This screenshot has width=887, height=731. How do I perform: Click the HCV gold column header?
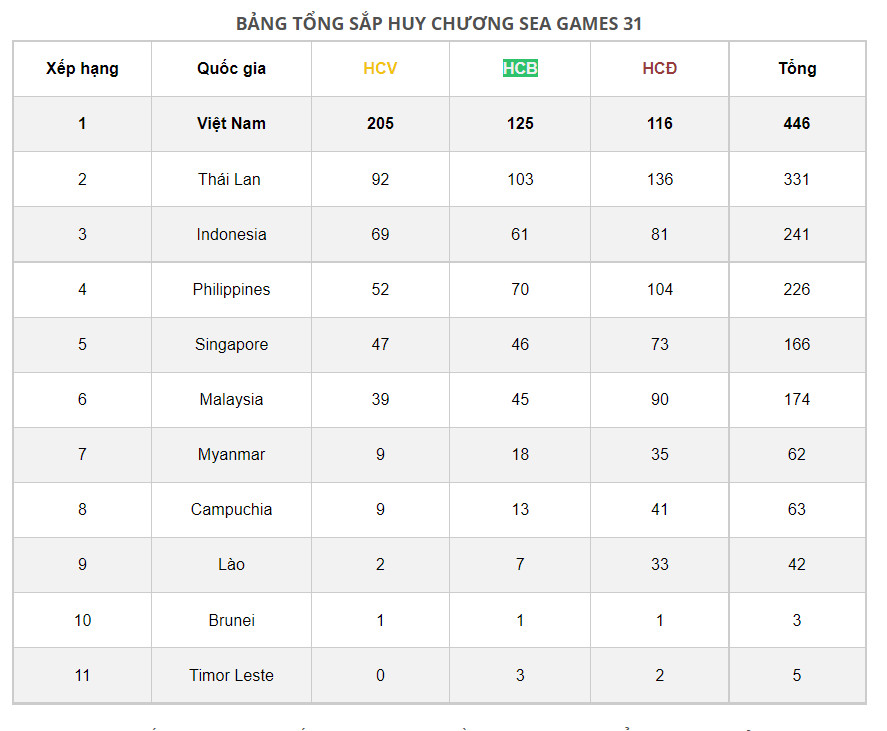pos(380,69)
